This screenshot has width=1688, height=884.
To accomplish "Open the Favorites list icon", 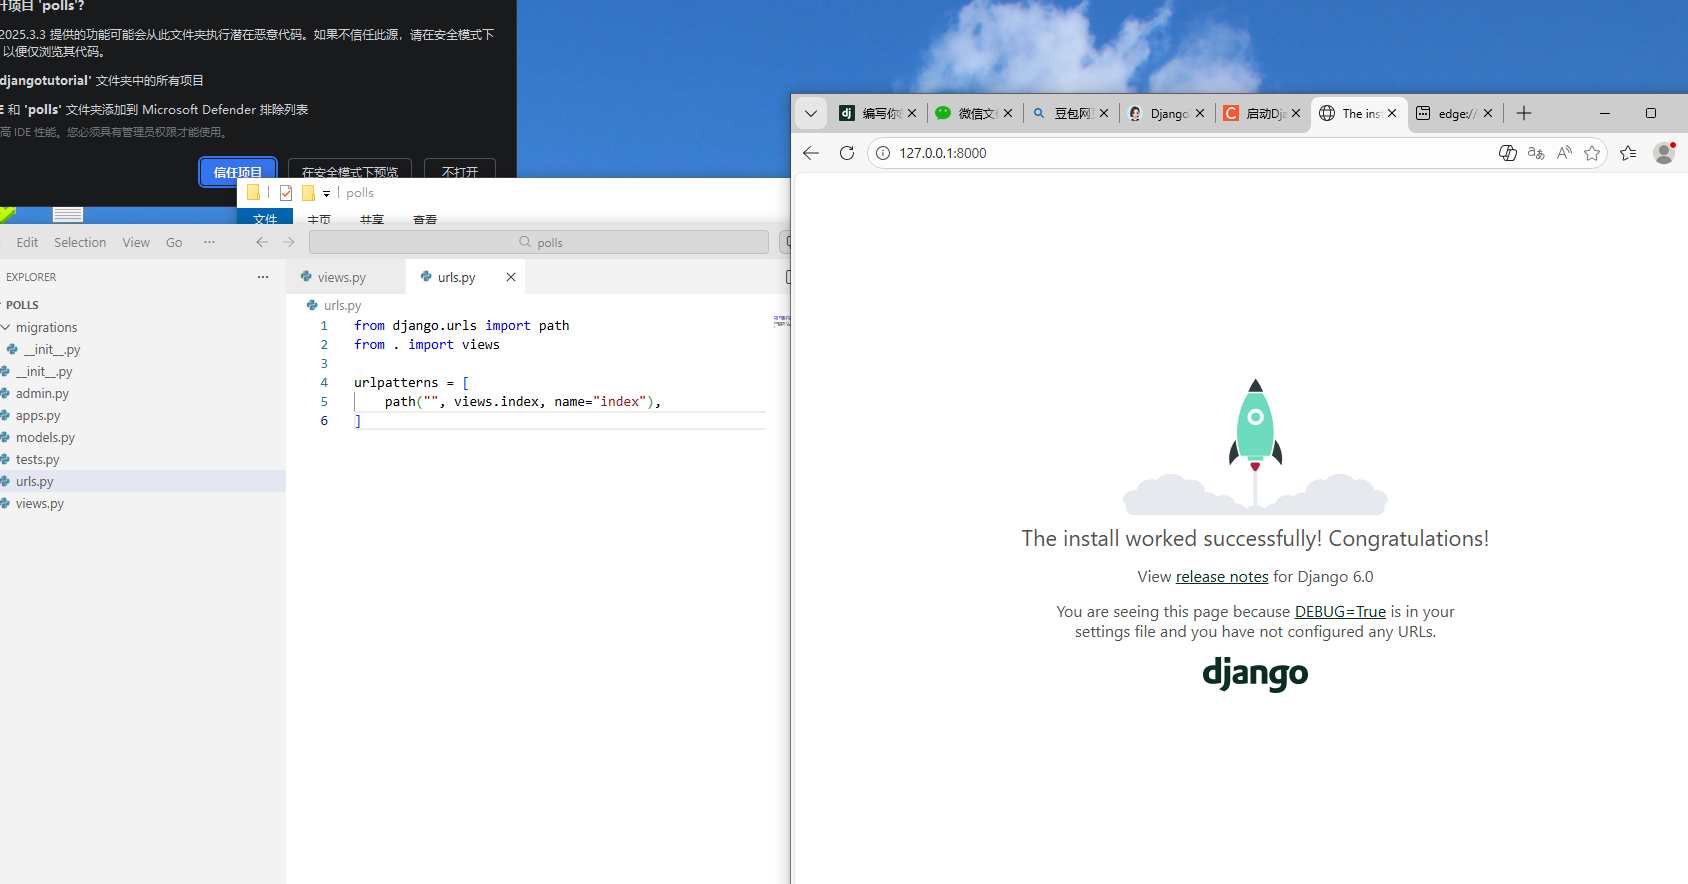I will [x=1628, y=153].
